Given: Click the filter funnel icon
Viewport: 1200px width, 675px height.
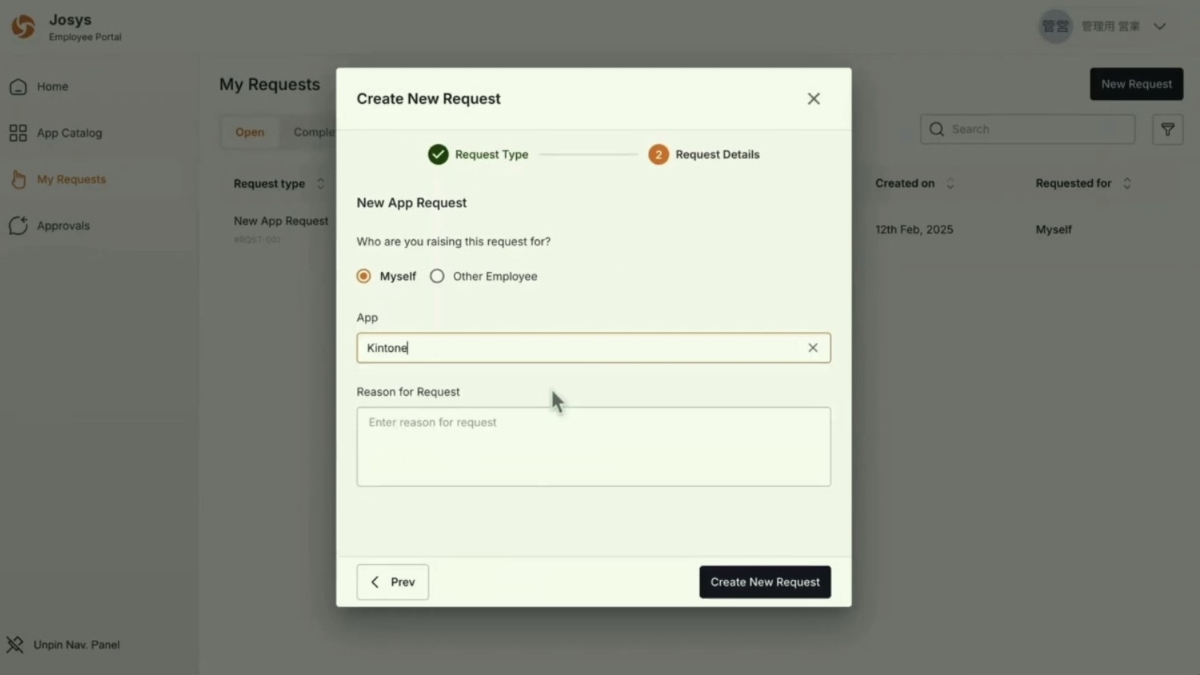Looking at the screenshot, I should click(x=1167, y=129).
